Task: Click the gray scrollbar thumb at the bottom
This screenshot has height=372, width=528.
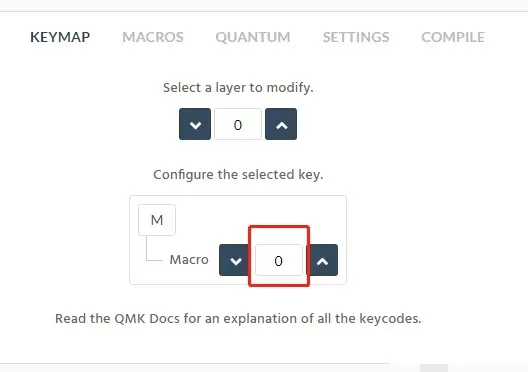Action: click(x=434, y=368)
